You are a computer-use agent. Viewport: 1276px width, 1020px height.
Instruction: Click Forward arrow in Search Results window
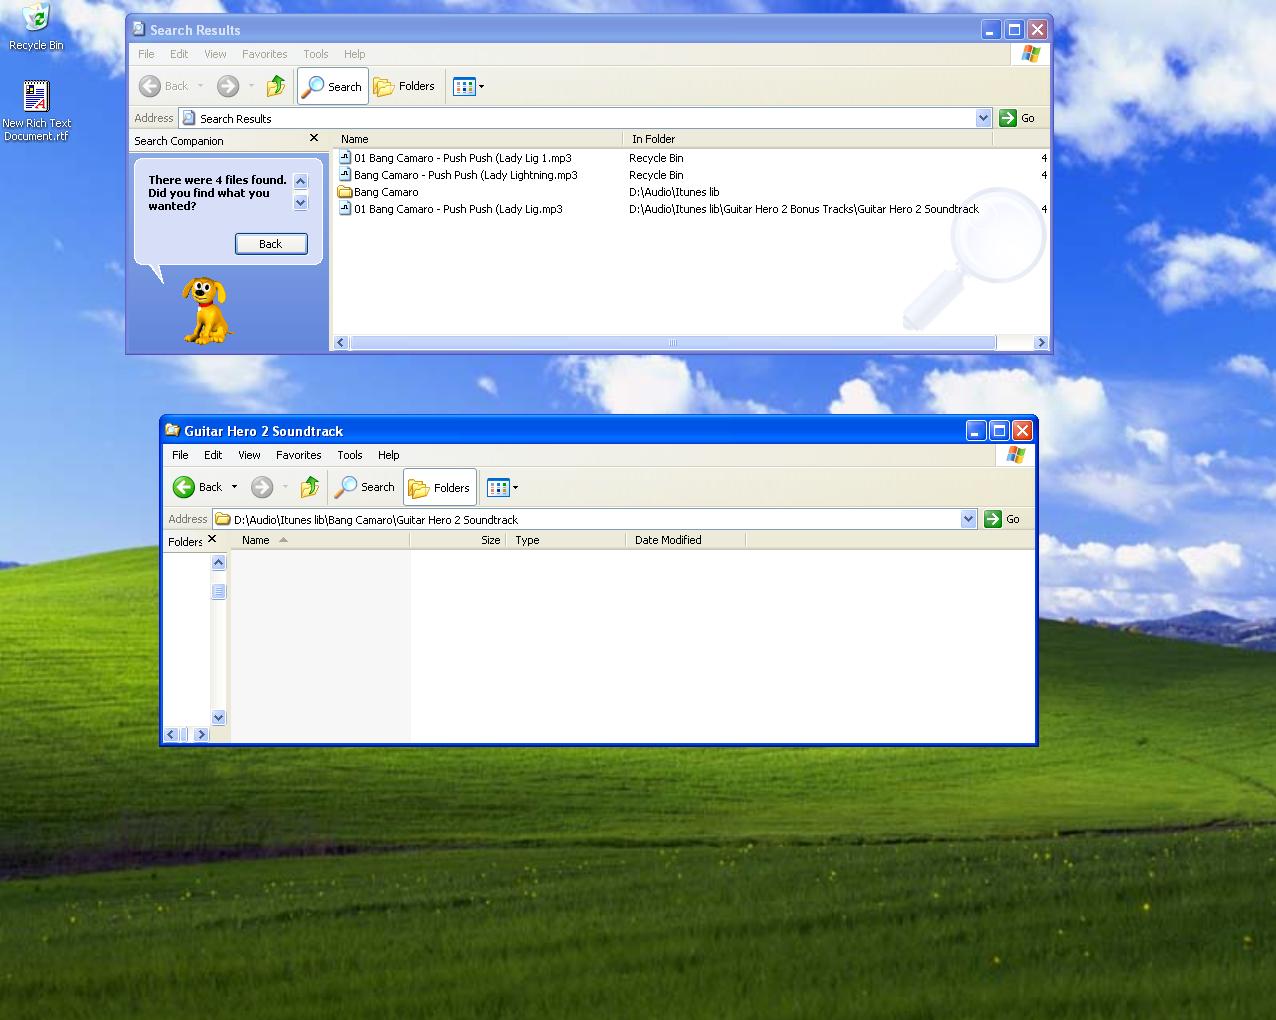tap(228, 86)
